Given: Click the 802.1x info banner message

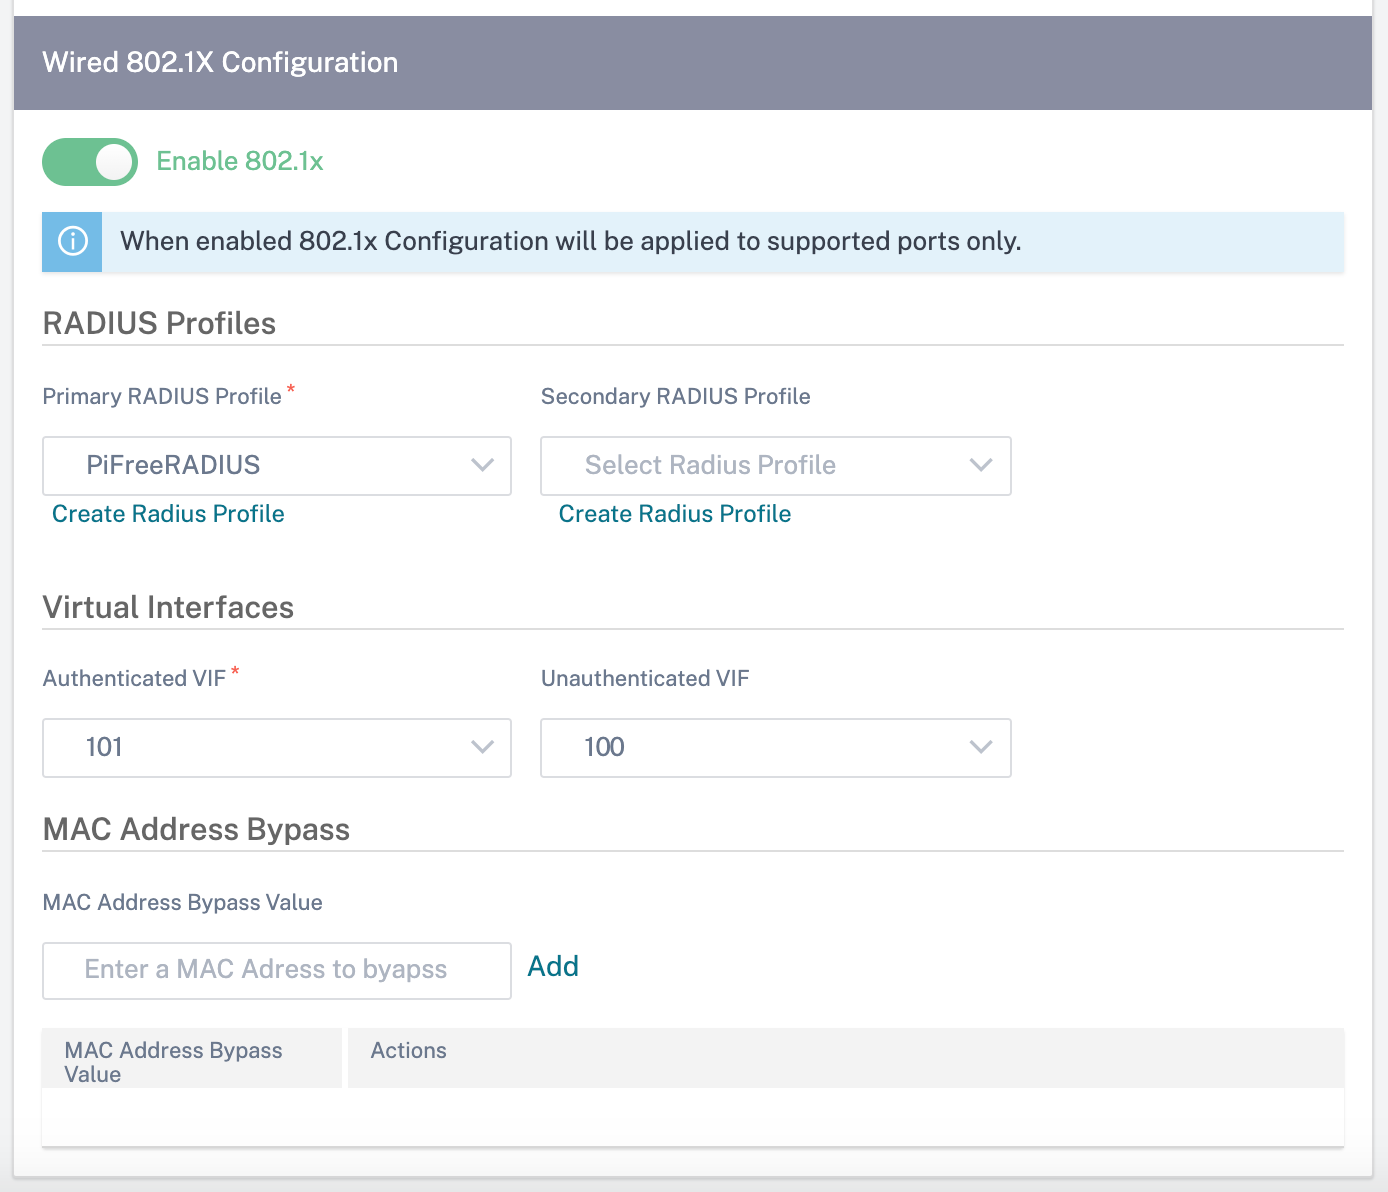Looking at the screenshot, I should click(570, 241).
